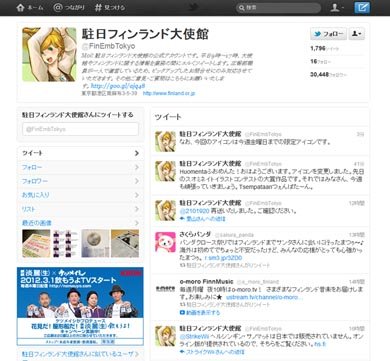
Task: Click the o-moro FinnMusic avatar
Action: tap(165, 289)
